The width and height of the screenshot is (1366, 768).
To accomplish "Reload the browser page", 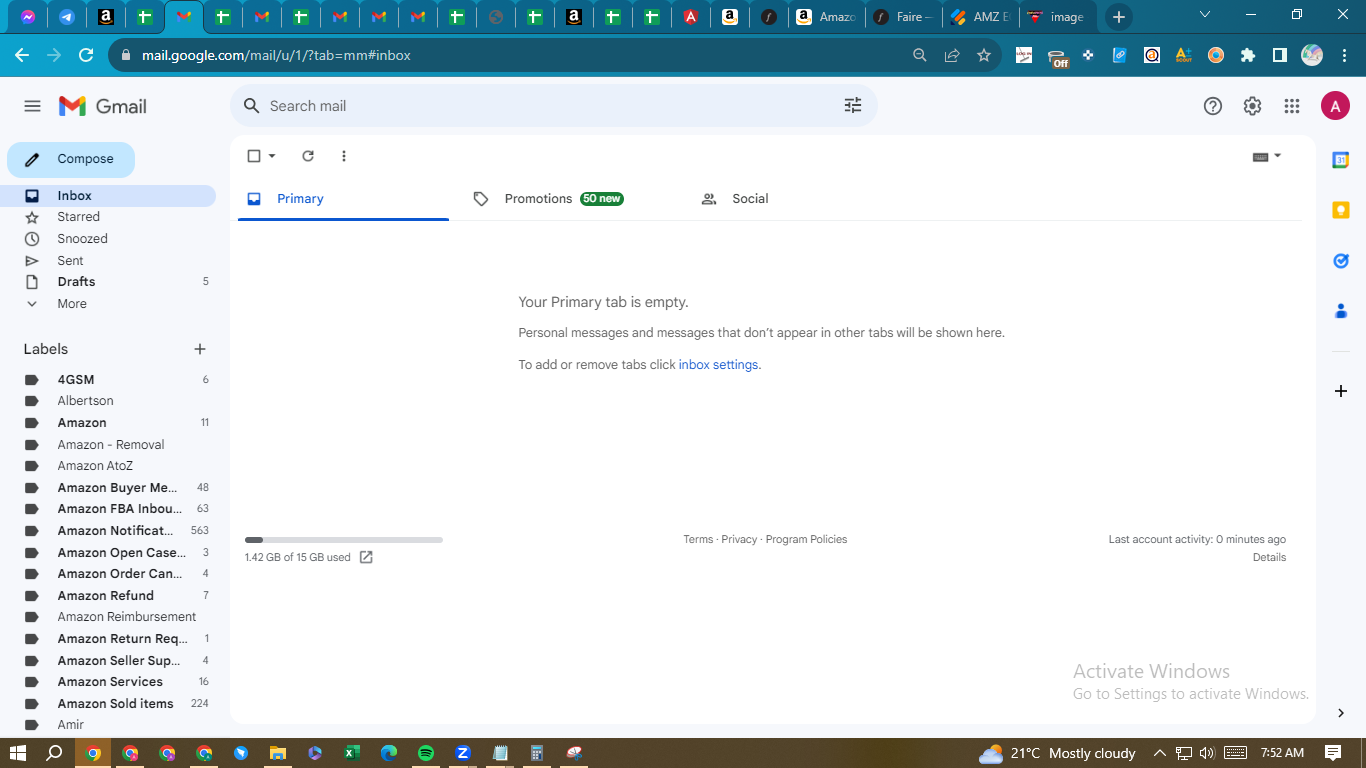I will (x=86, y=55).
